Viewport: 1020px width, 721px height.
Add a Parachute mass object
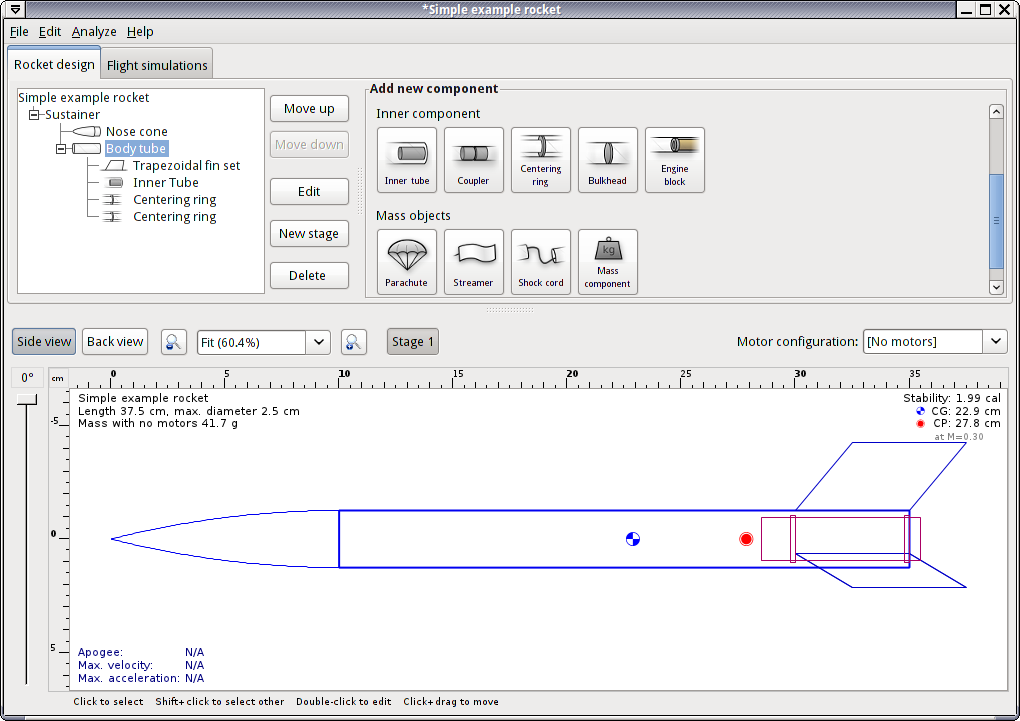407,262
